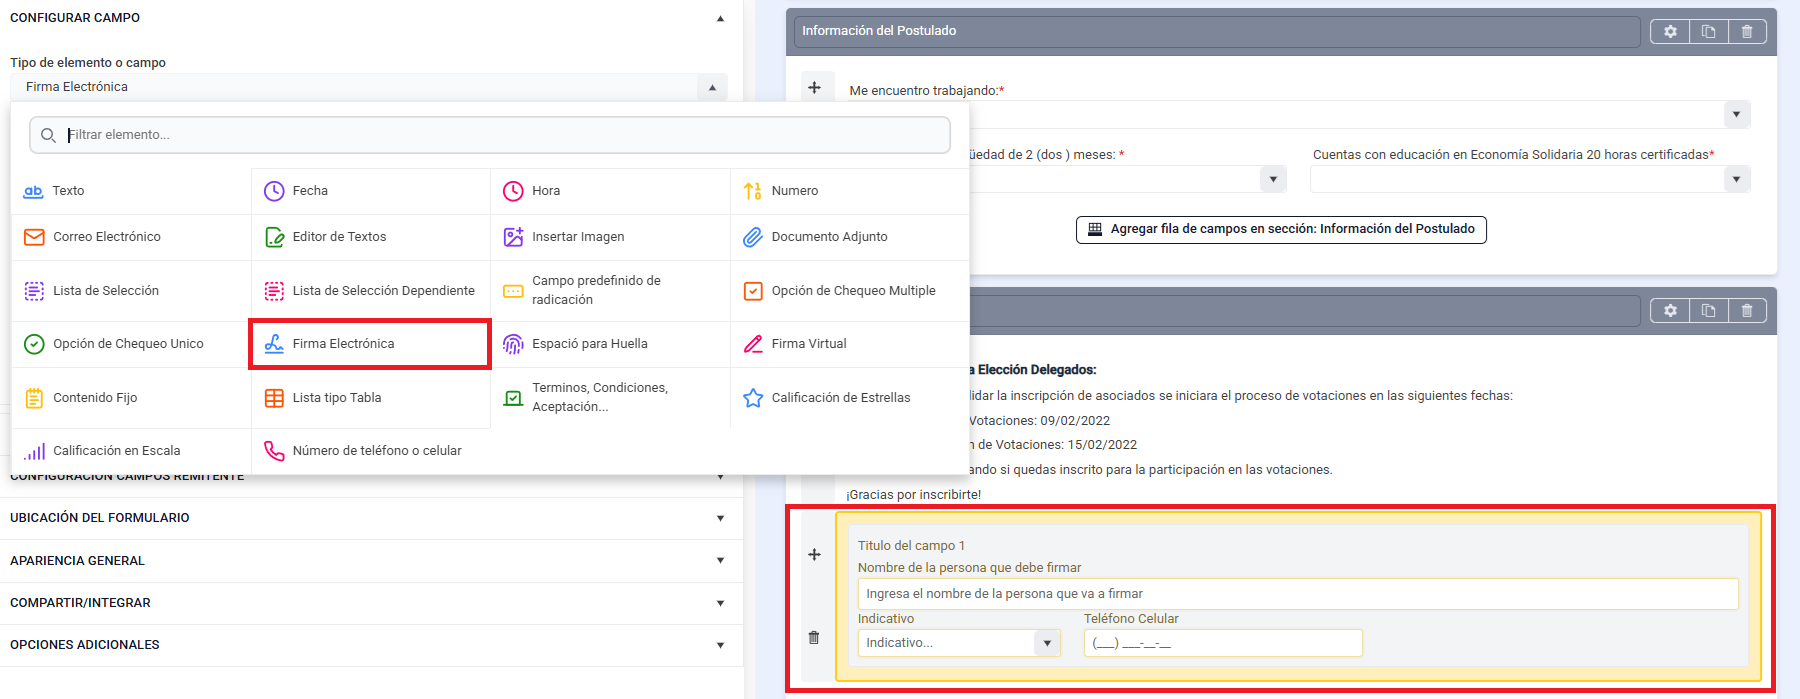This screenshot has width=1800, height=699.
Task: Click the Teléfono Celular input field
Action: coord(1222,643)
